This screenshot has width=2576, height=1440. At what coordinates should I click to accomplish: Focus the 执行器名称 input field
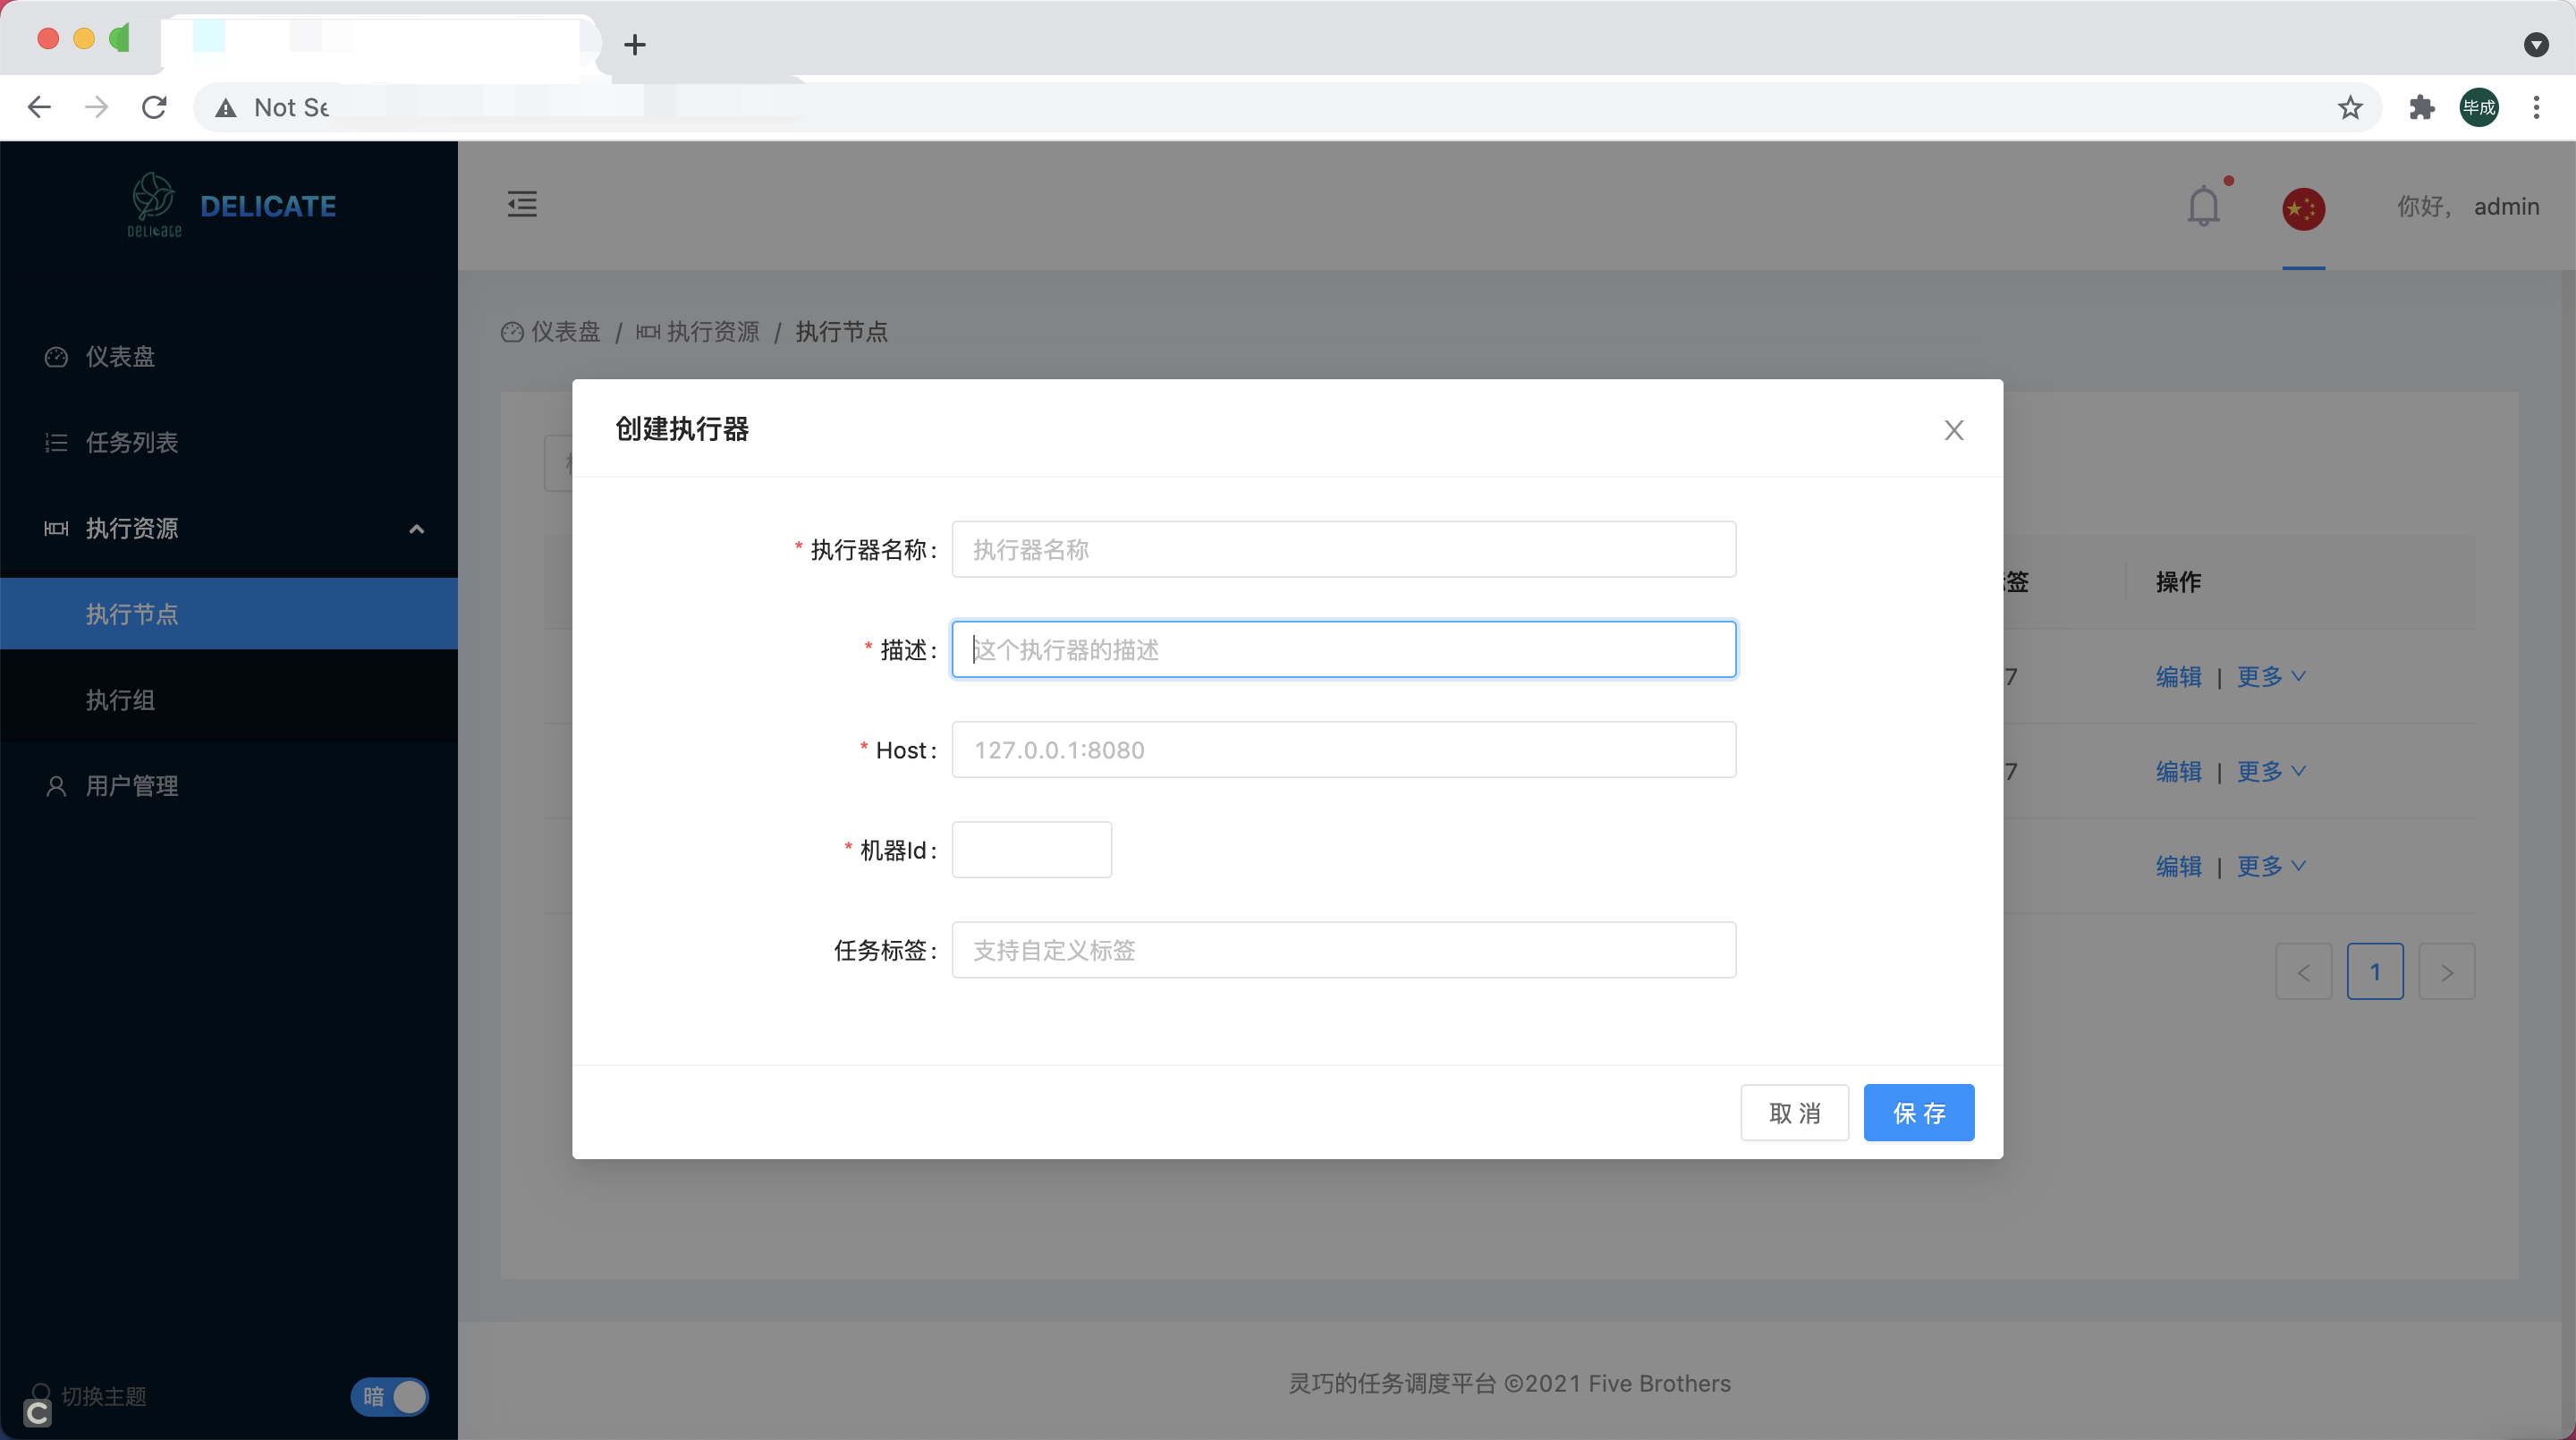[1343, 549]
